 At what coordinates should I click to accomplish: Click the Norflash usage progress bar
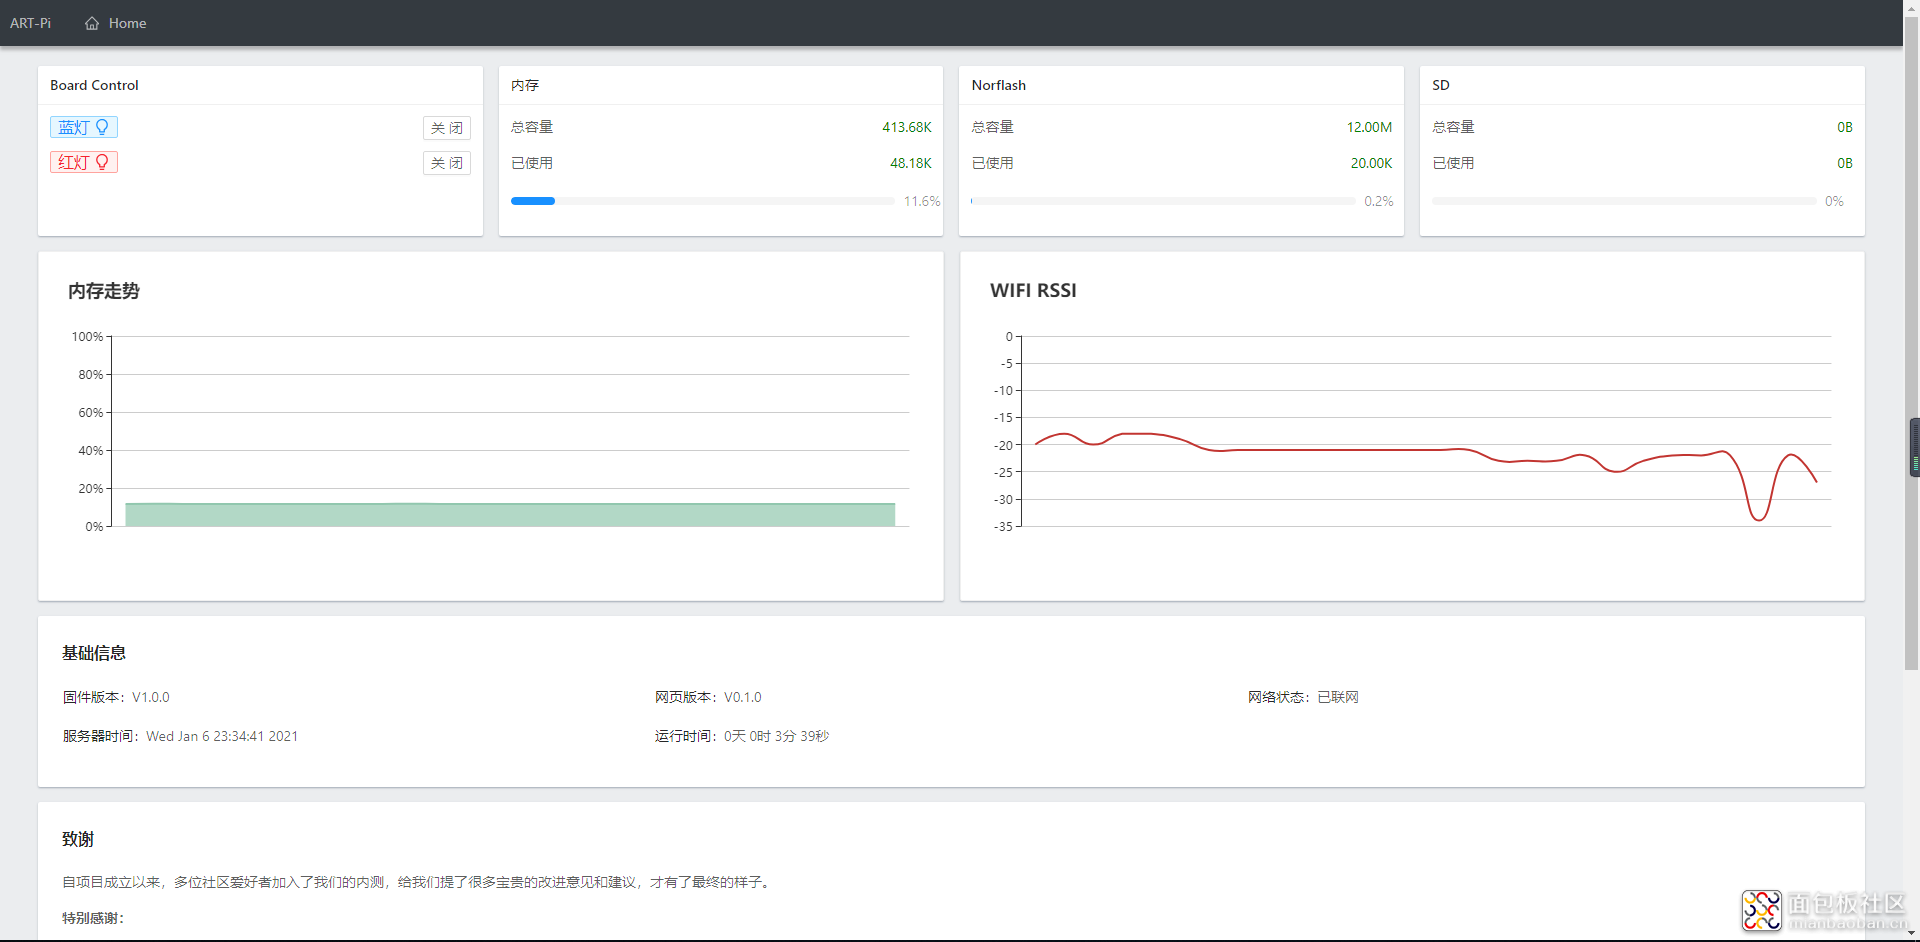coord(1163,201)
